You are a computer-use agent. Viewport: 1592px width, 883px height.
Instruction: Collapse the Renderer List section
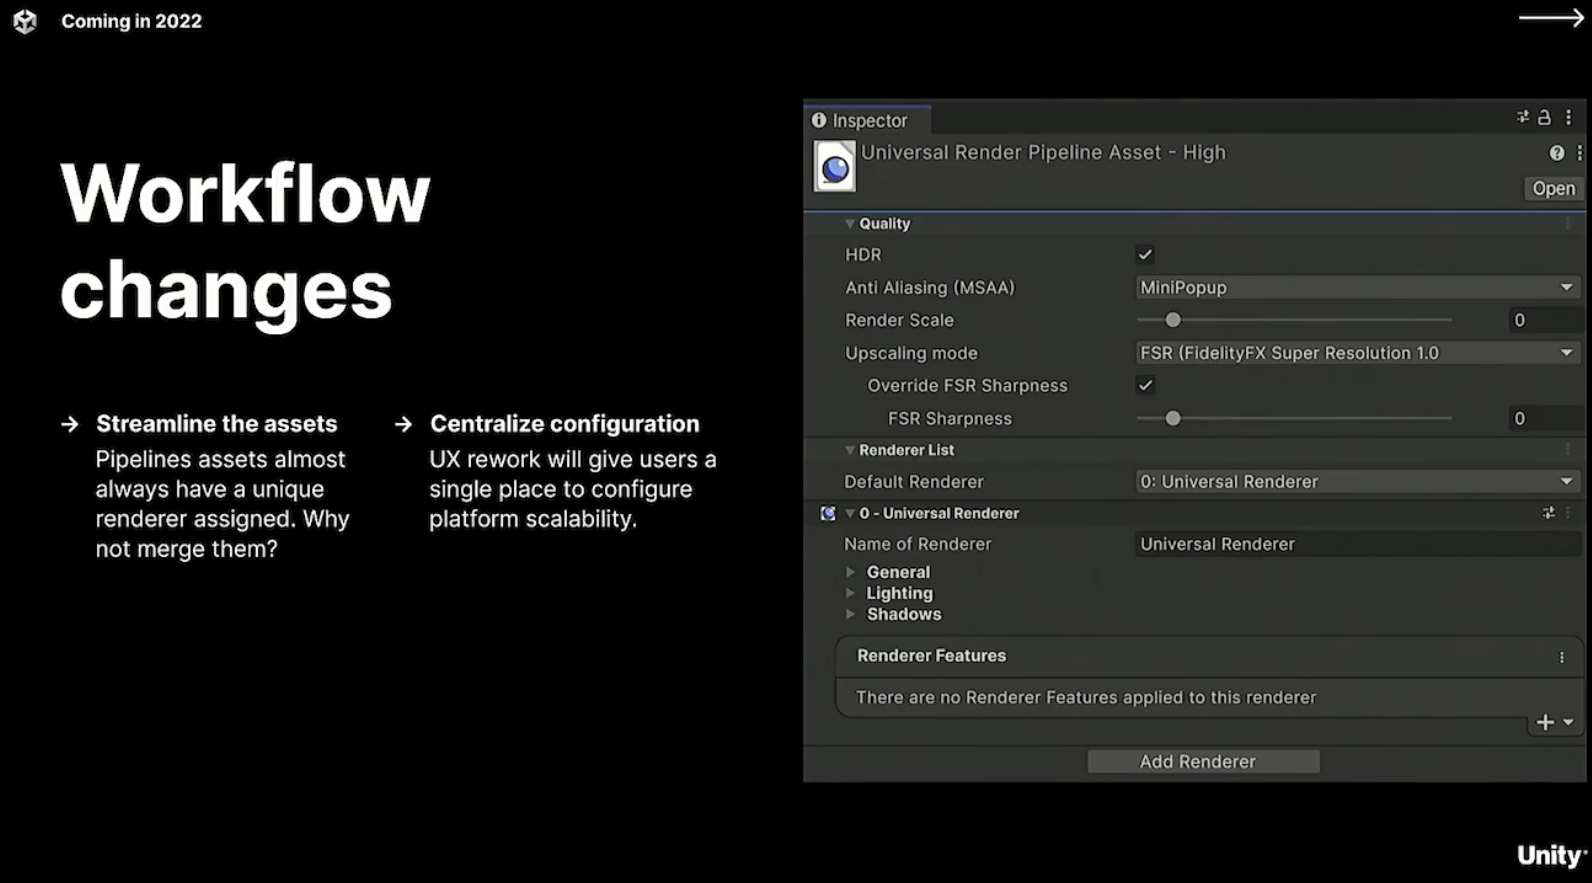tap(850, 450)
